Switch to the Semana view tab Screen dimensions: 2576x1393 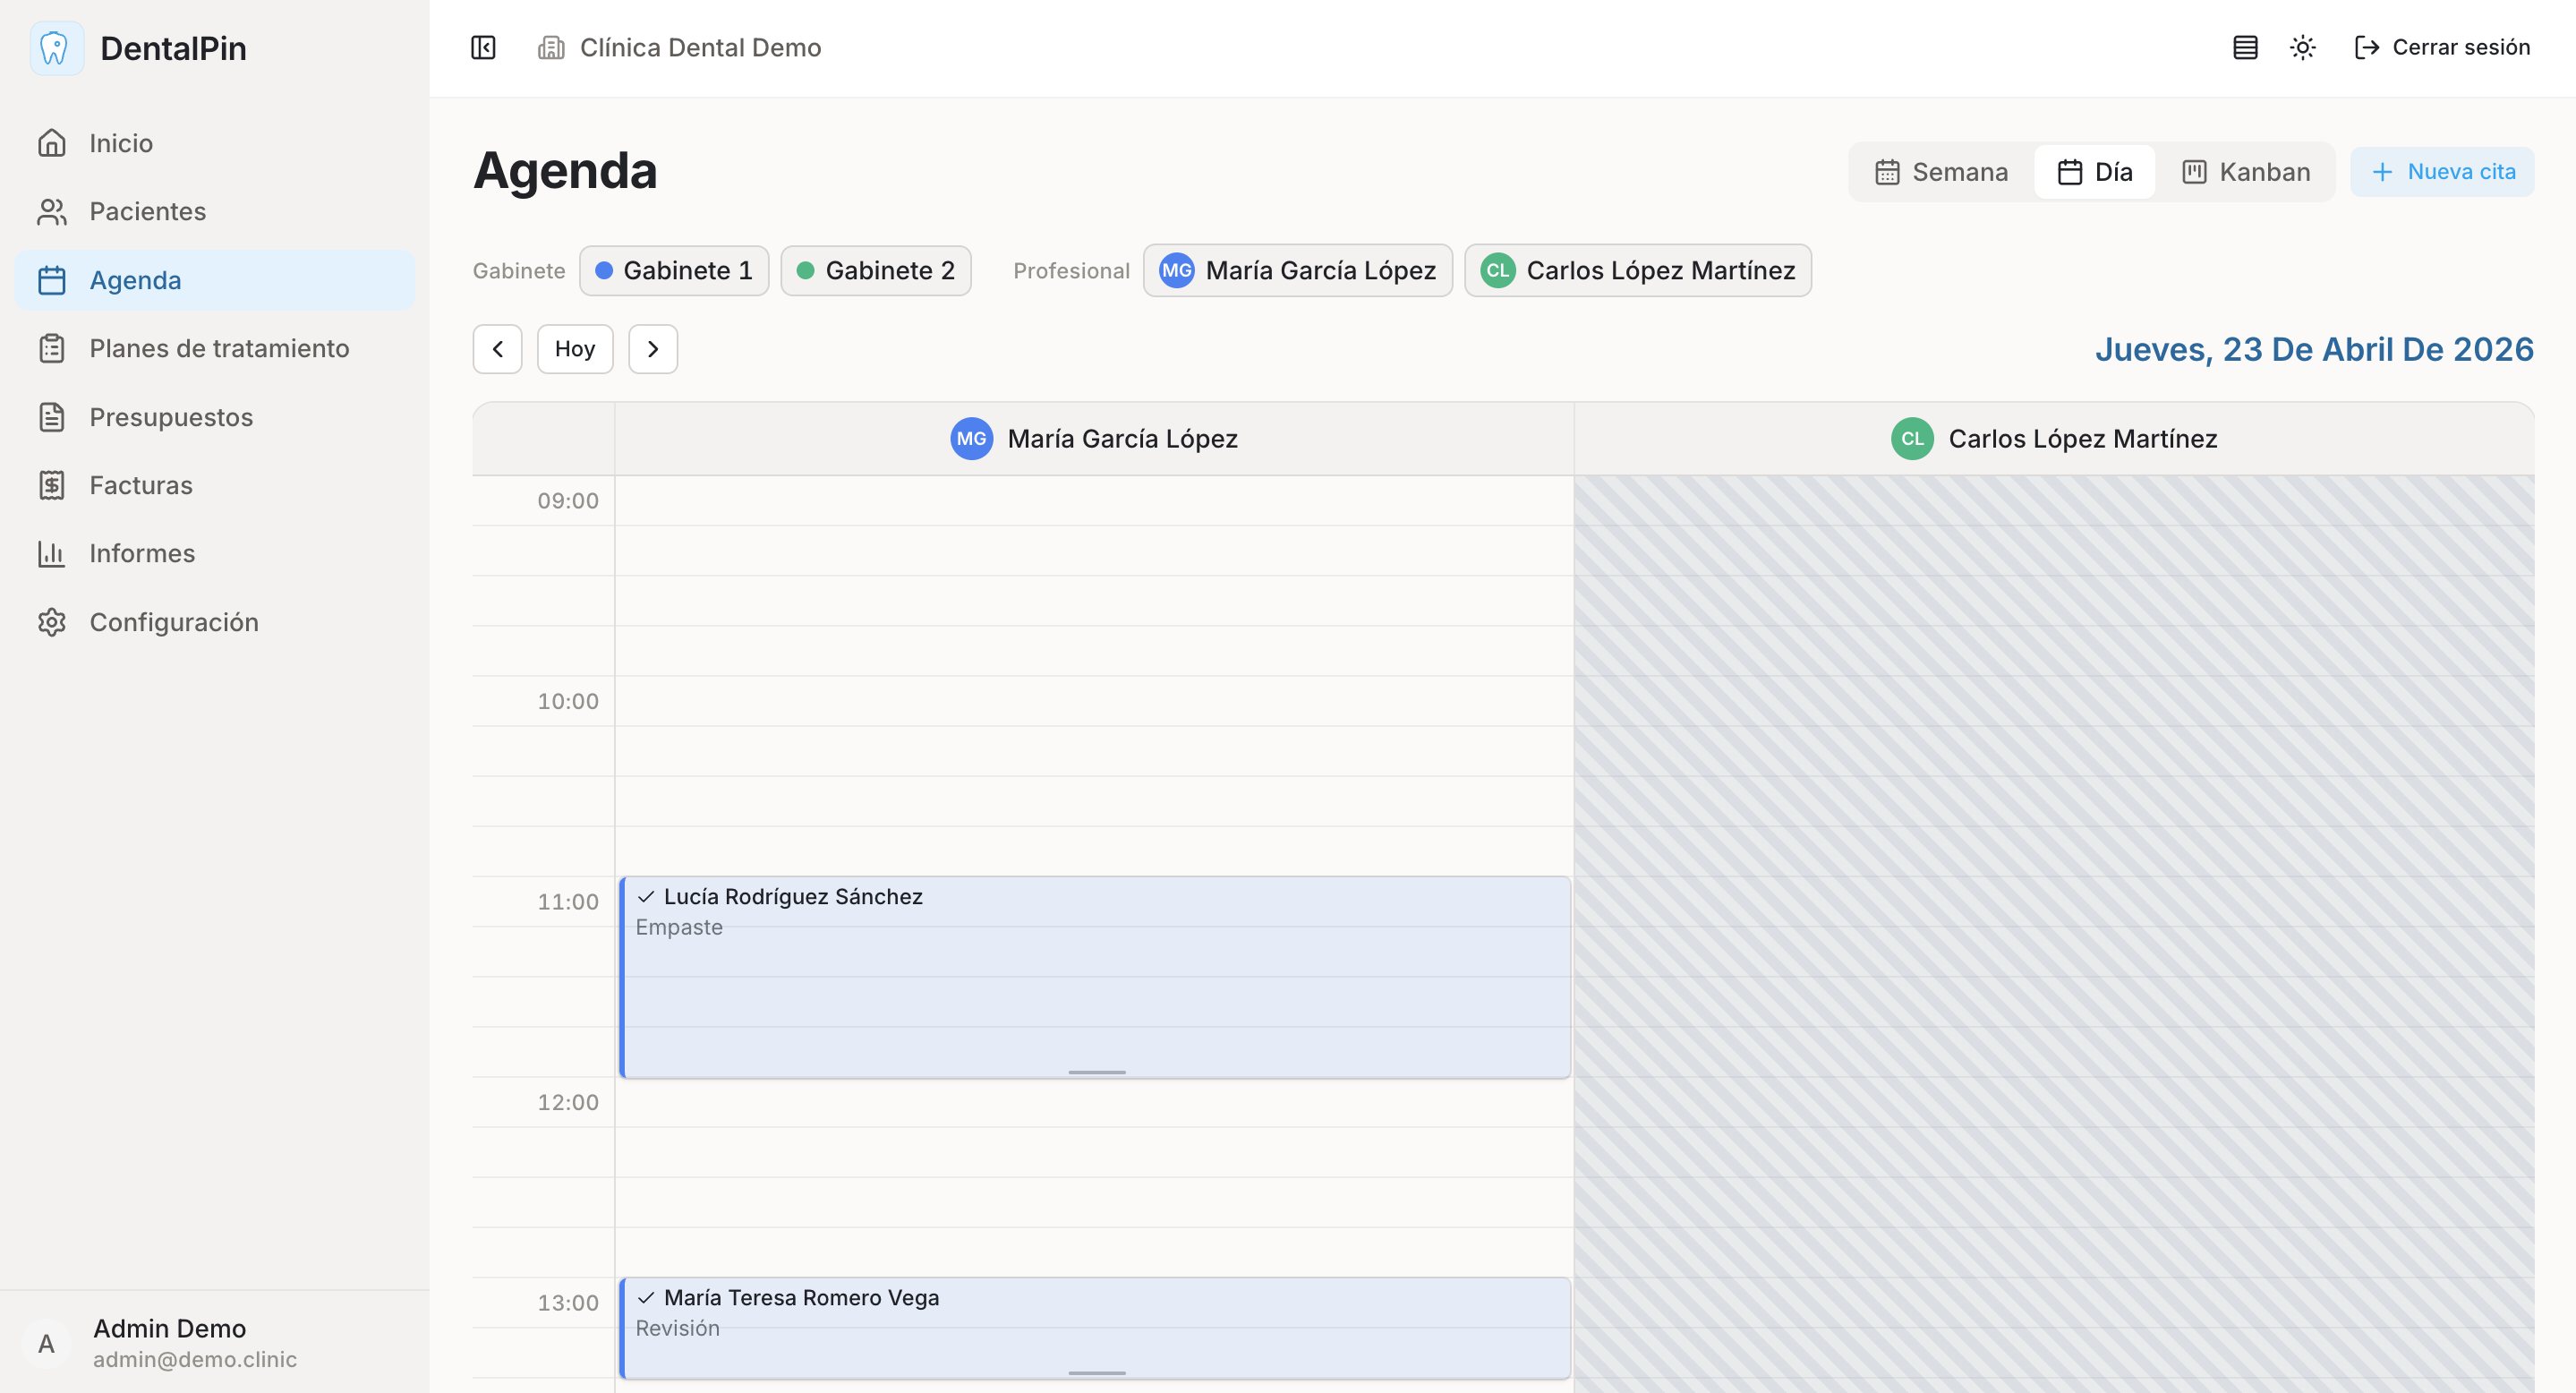[1941, 172]
